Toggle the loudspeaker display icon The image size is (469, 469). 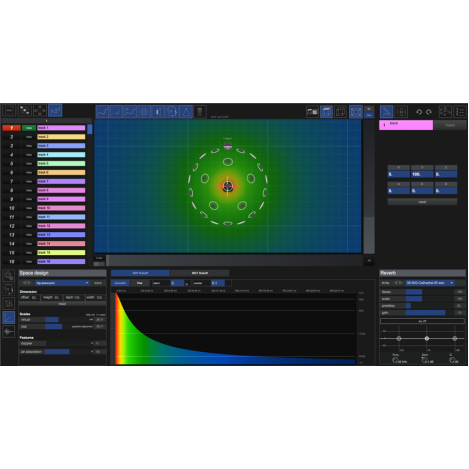[158, 112]
